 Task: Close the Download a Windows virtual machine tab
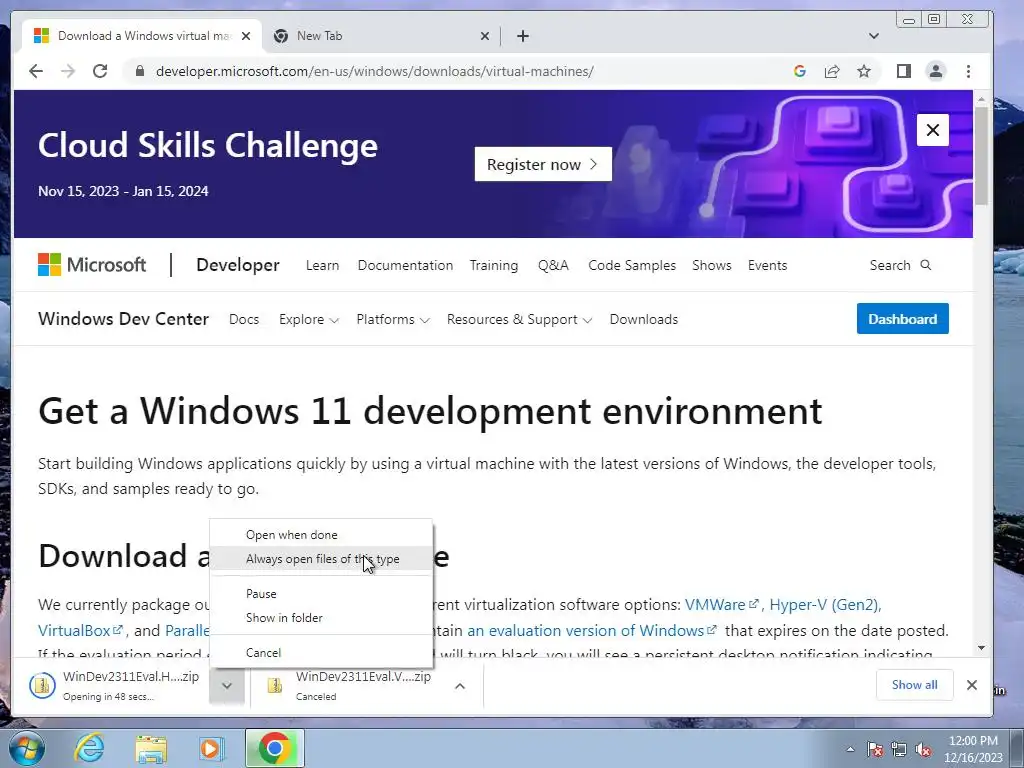click(246, 36)
